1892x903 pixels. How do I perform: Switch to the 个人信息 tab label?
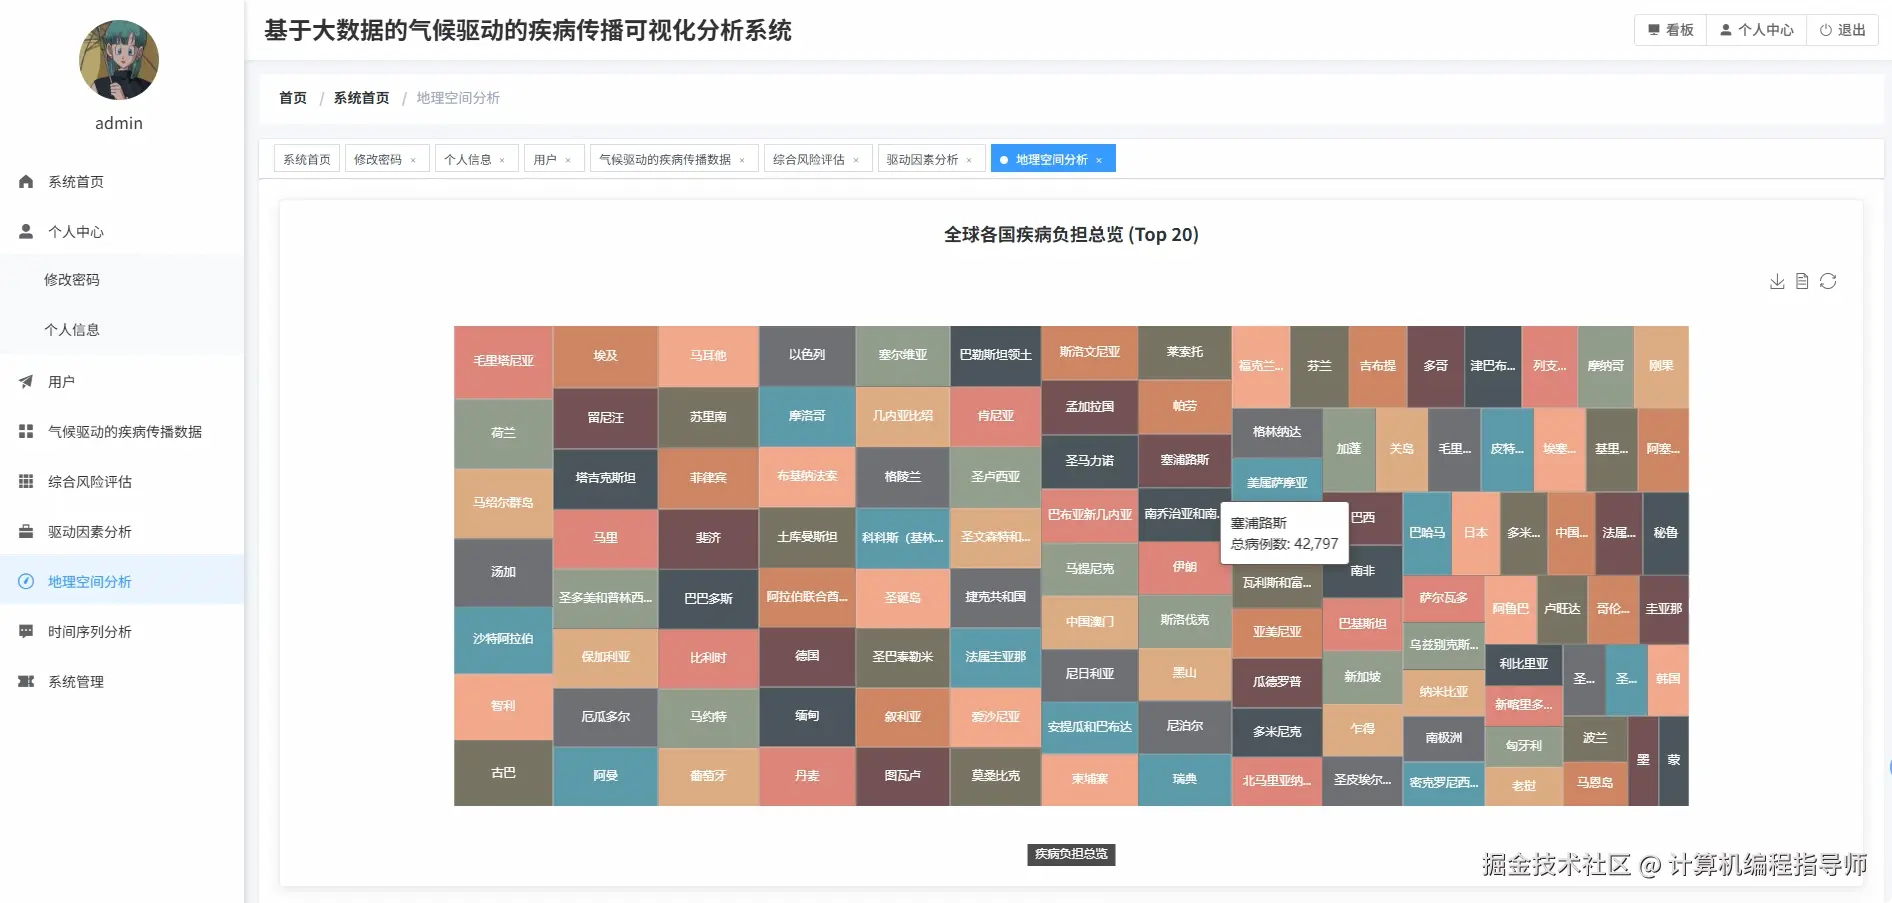tap(467, 160)
